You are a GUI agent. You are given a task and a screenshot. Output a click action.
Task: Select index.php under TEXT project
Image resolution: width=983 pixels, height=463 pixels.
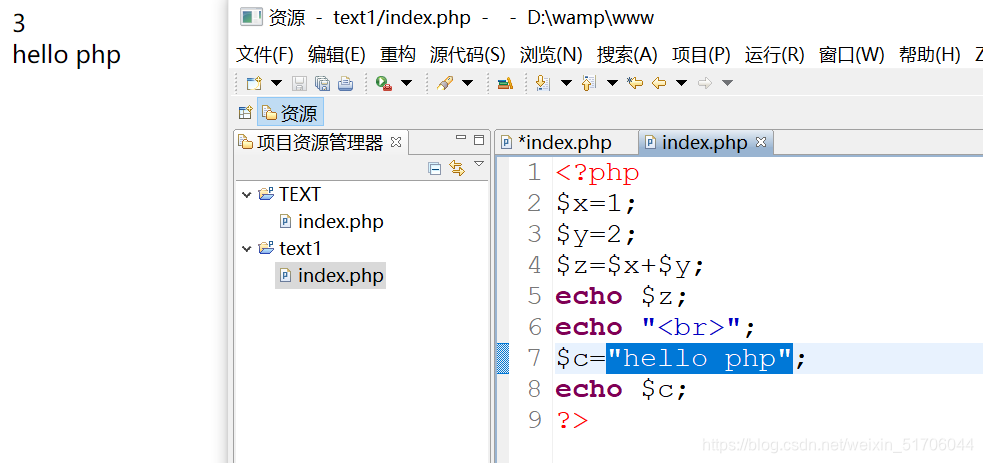pos(340,222)
